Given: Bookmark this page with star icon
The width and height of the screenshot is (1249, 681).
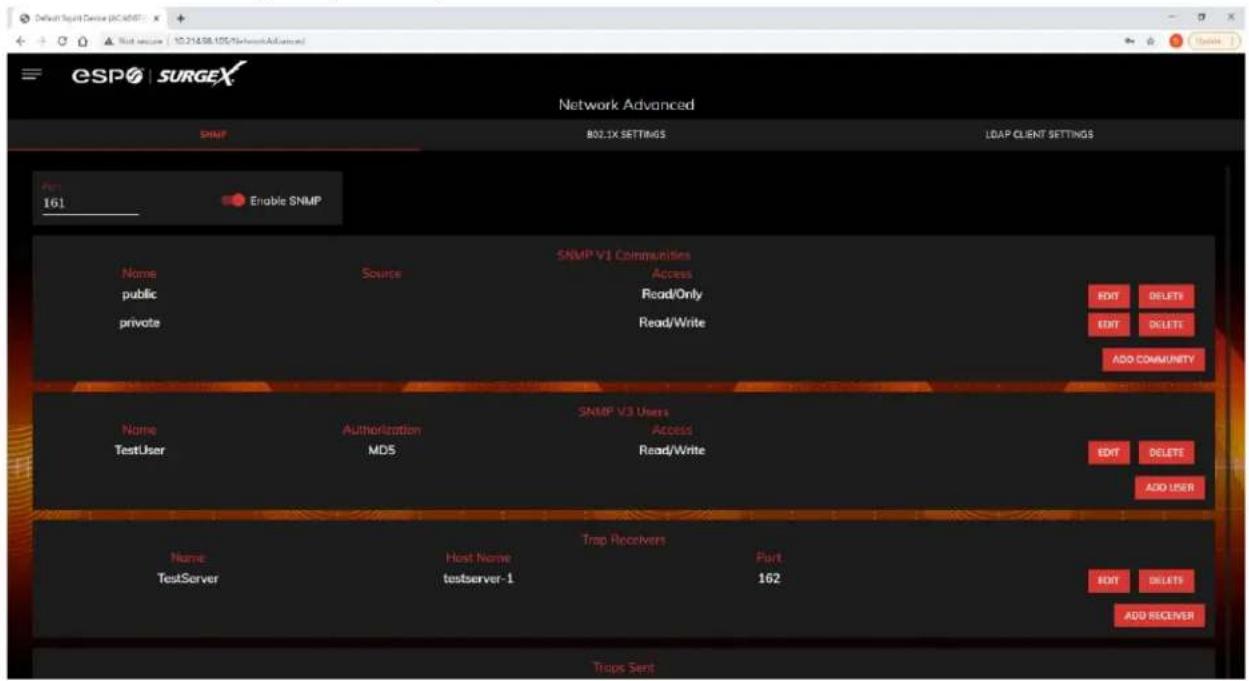Looking at the screenshot, I should [1153, 39].
